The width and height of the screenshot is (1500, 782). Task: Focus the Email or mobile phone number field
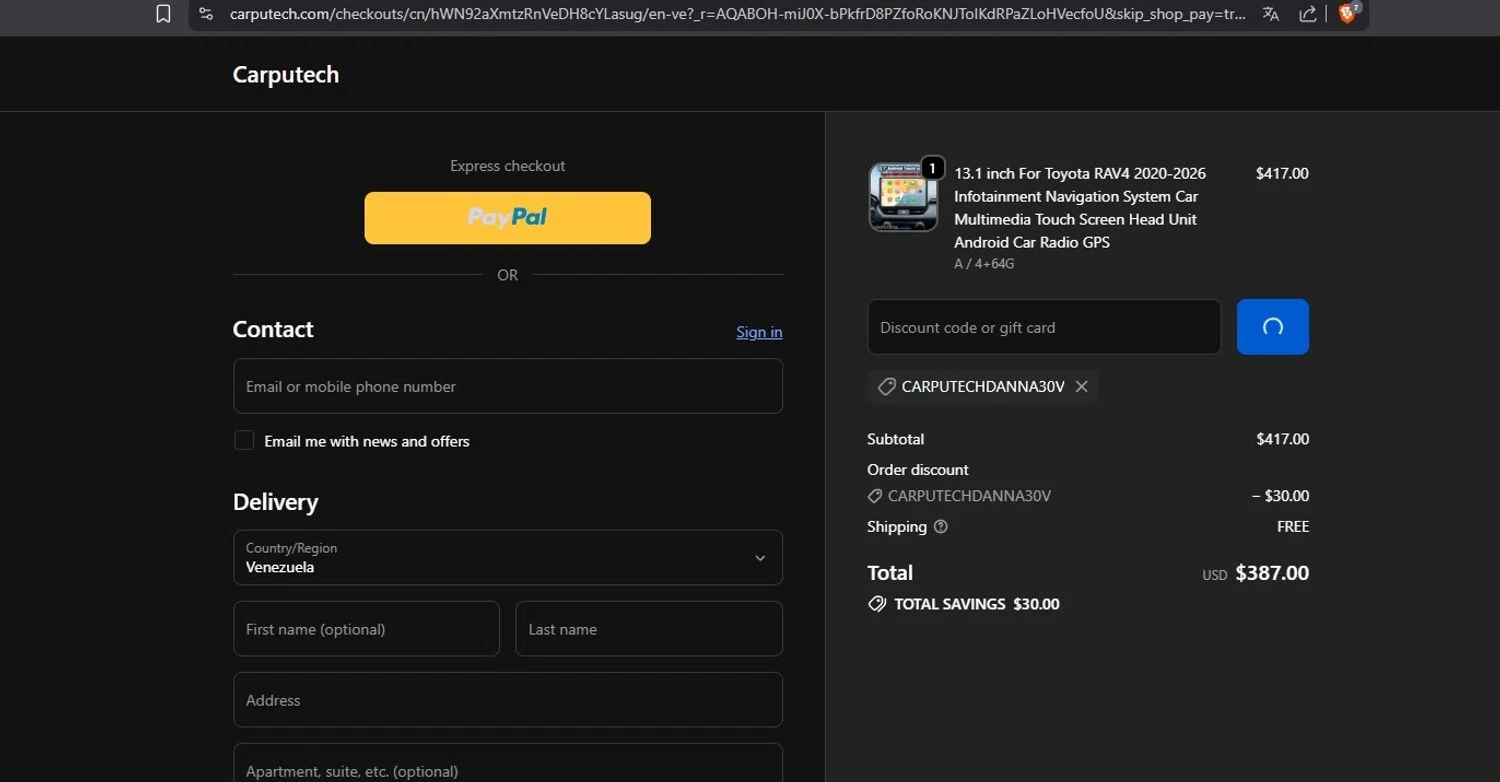click(508, 386)
